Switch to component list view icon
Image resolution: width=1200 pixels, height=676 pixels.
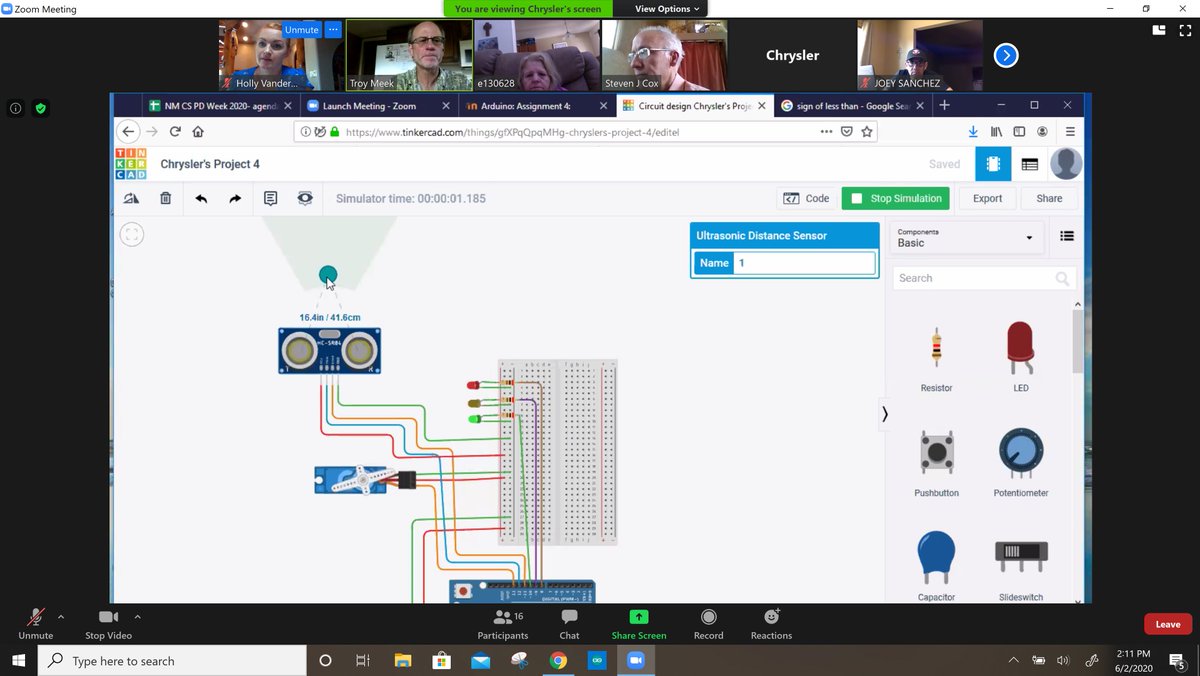click(1030, 164)
